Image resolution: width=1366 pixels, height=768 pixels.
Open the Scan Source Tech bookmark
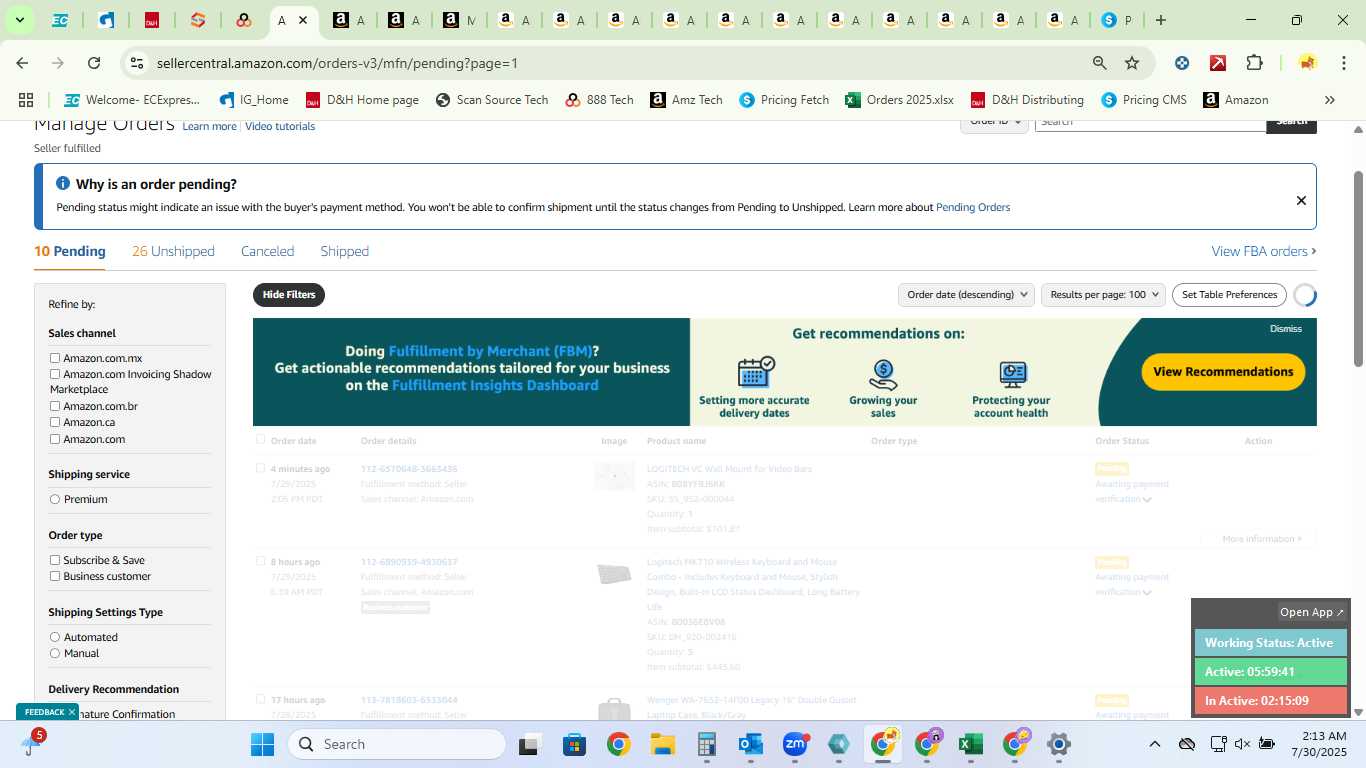point(492,100)
